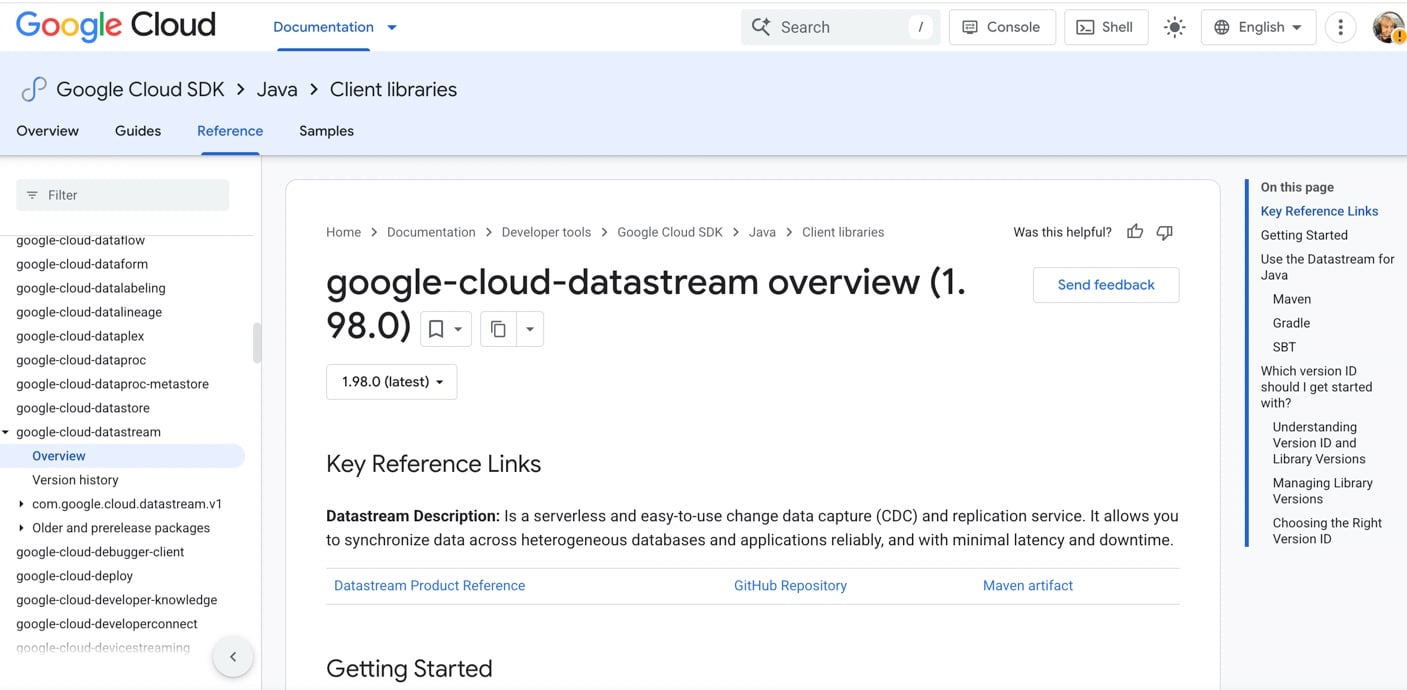This screenshot has width=1407, height=690.
Task: Switch to the Overview tab
Action: [x=47, y=131]
